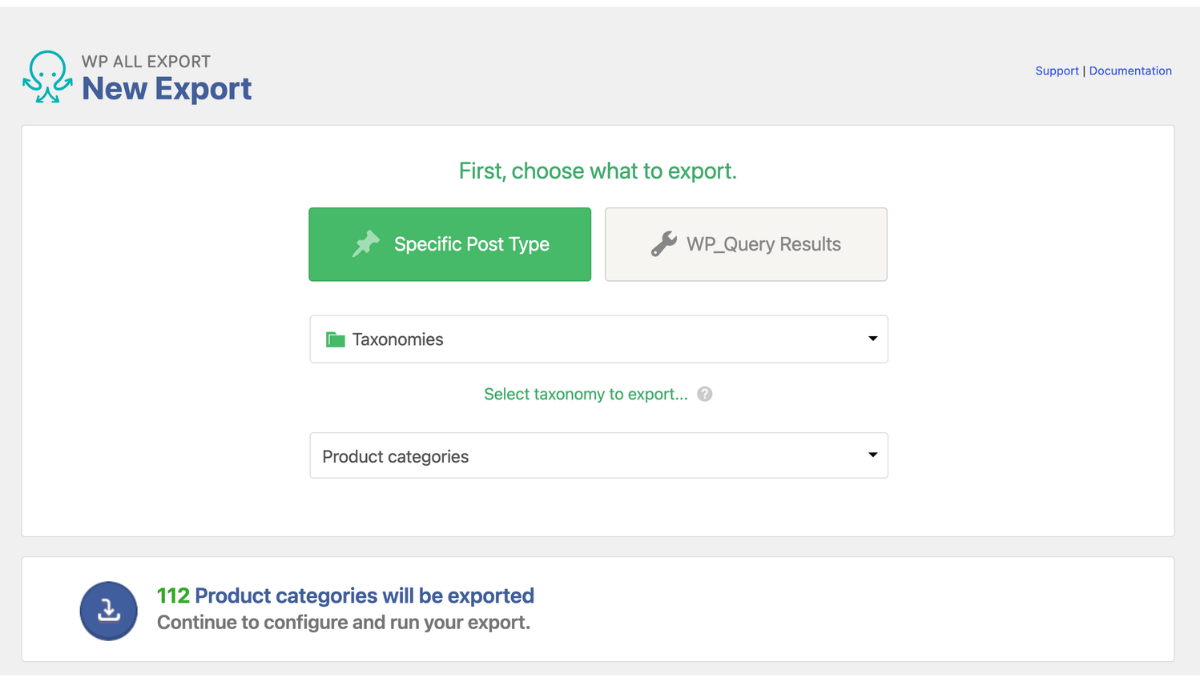Click the arrow on Product categories selector
This screenshot has width=1200, height=680.
click(x=872, y=456)
